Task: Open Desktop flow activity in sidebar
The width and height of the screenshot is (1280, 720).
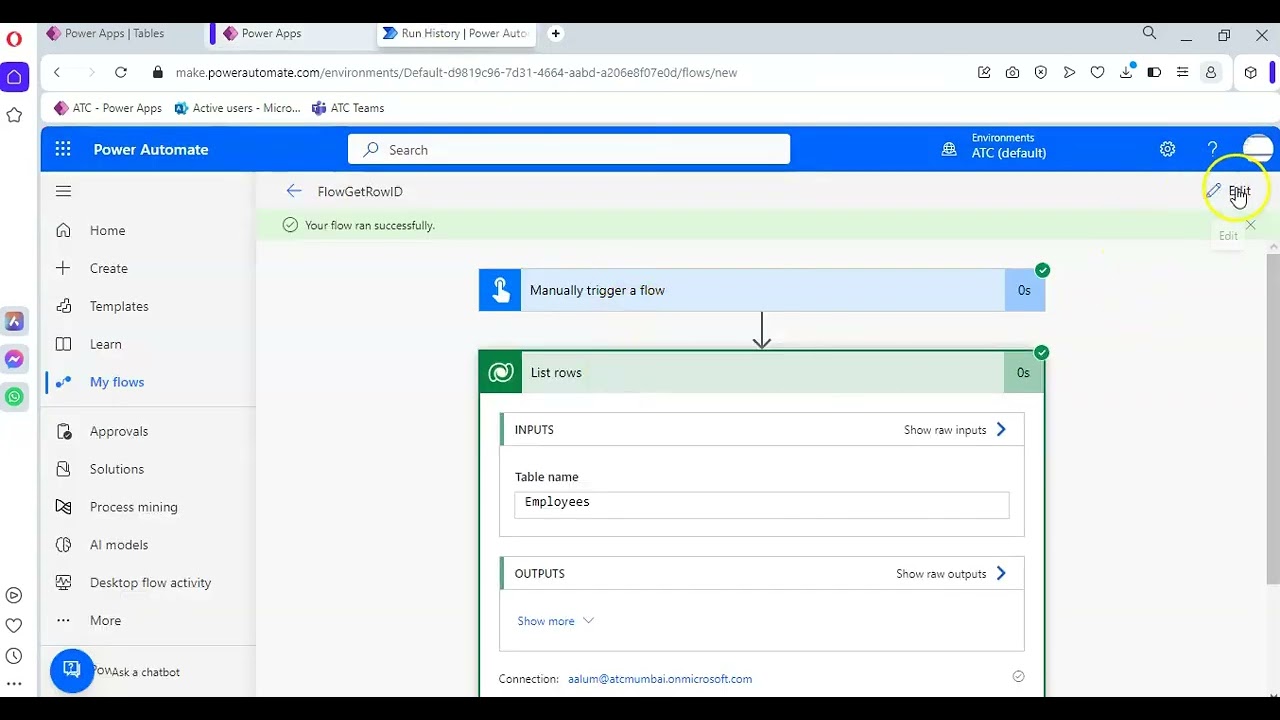Action: pyautogui.click(x=148, y=583)
